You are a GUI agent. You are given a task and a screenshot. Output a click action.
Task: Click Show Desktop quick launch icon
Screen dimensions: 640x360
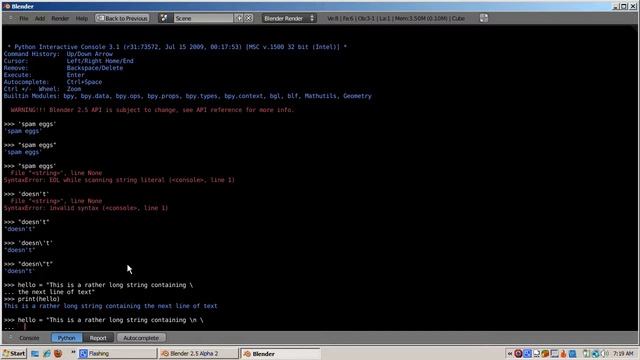(x=35, y=353)
